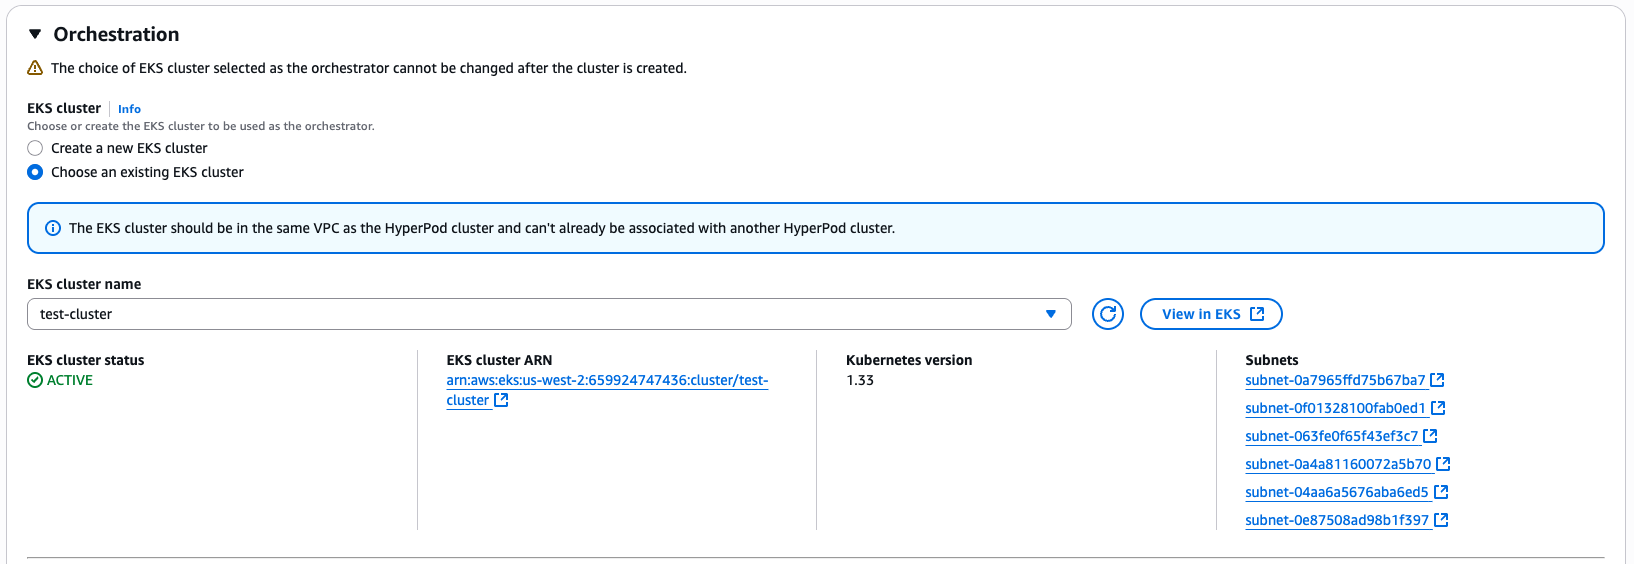Viewport: 1634px width, 564px height.
Task: Open the test-cluster ARN link
Action: click(607, 390)
